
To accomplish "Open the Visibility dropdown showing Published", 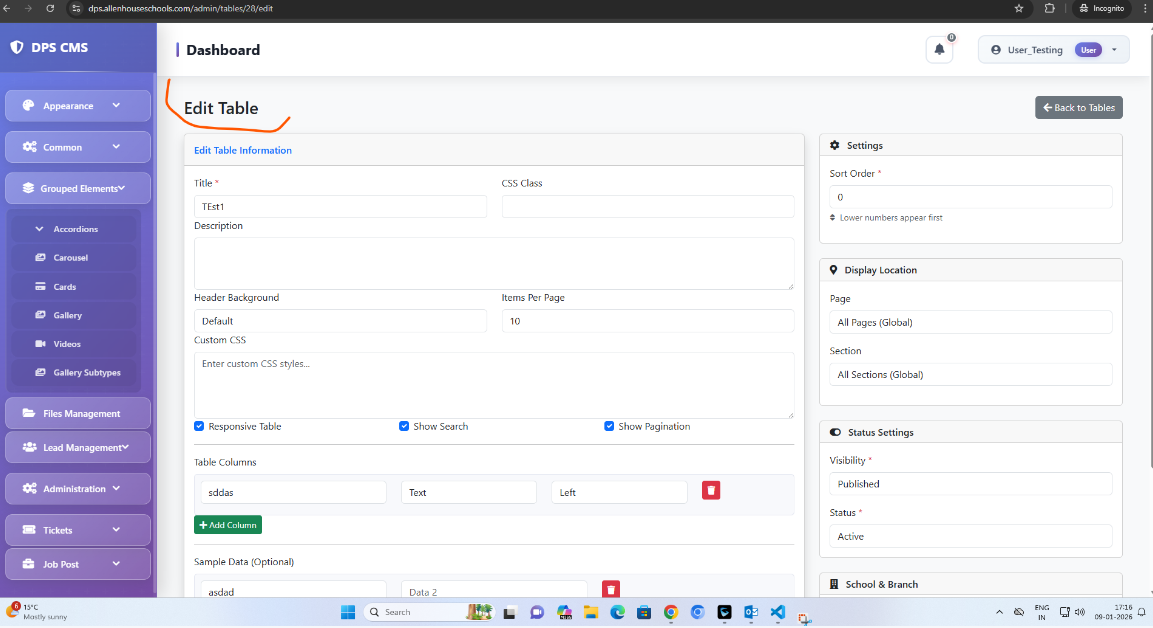I will (970, 484).
